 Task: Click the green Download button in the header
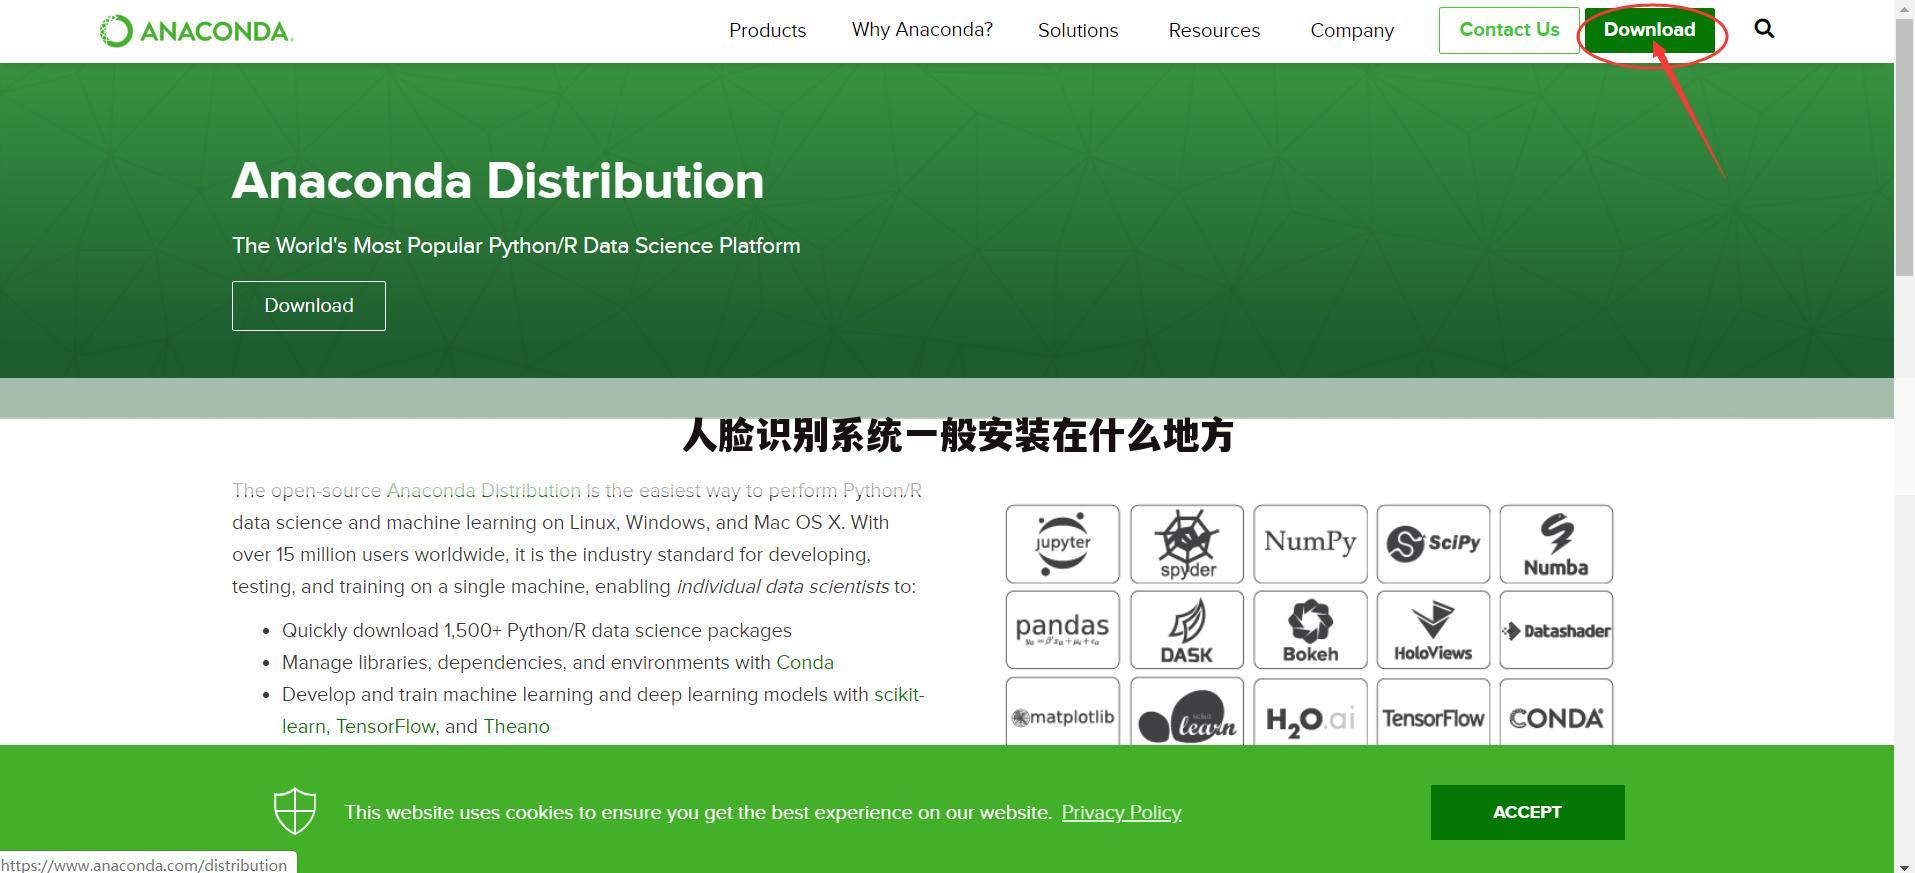pyautogui.click(x=1650, y=30)
